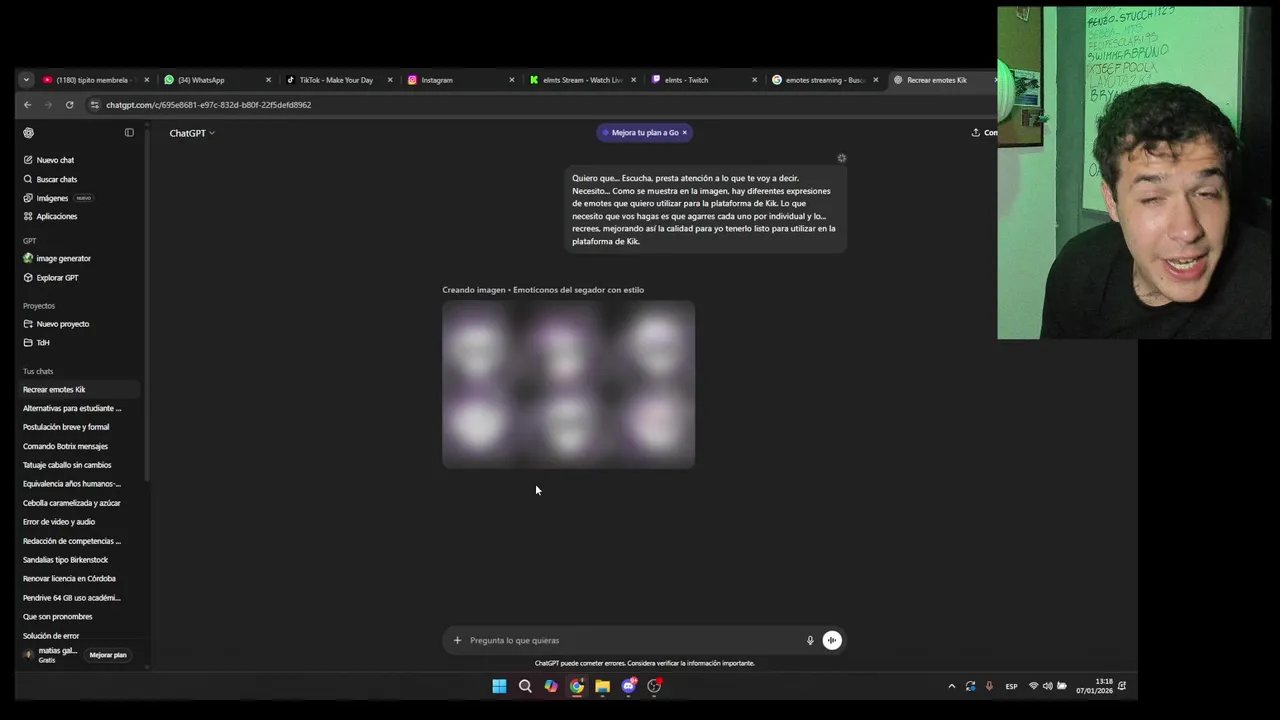1280x720 pixels.
Task: Open the tab search dropdown arrow
Action: coord(26,80)
